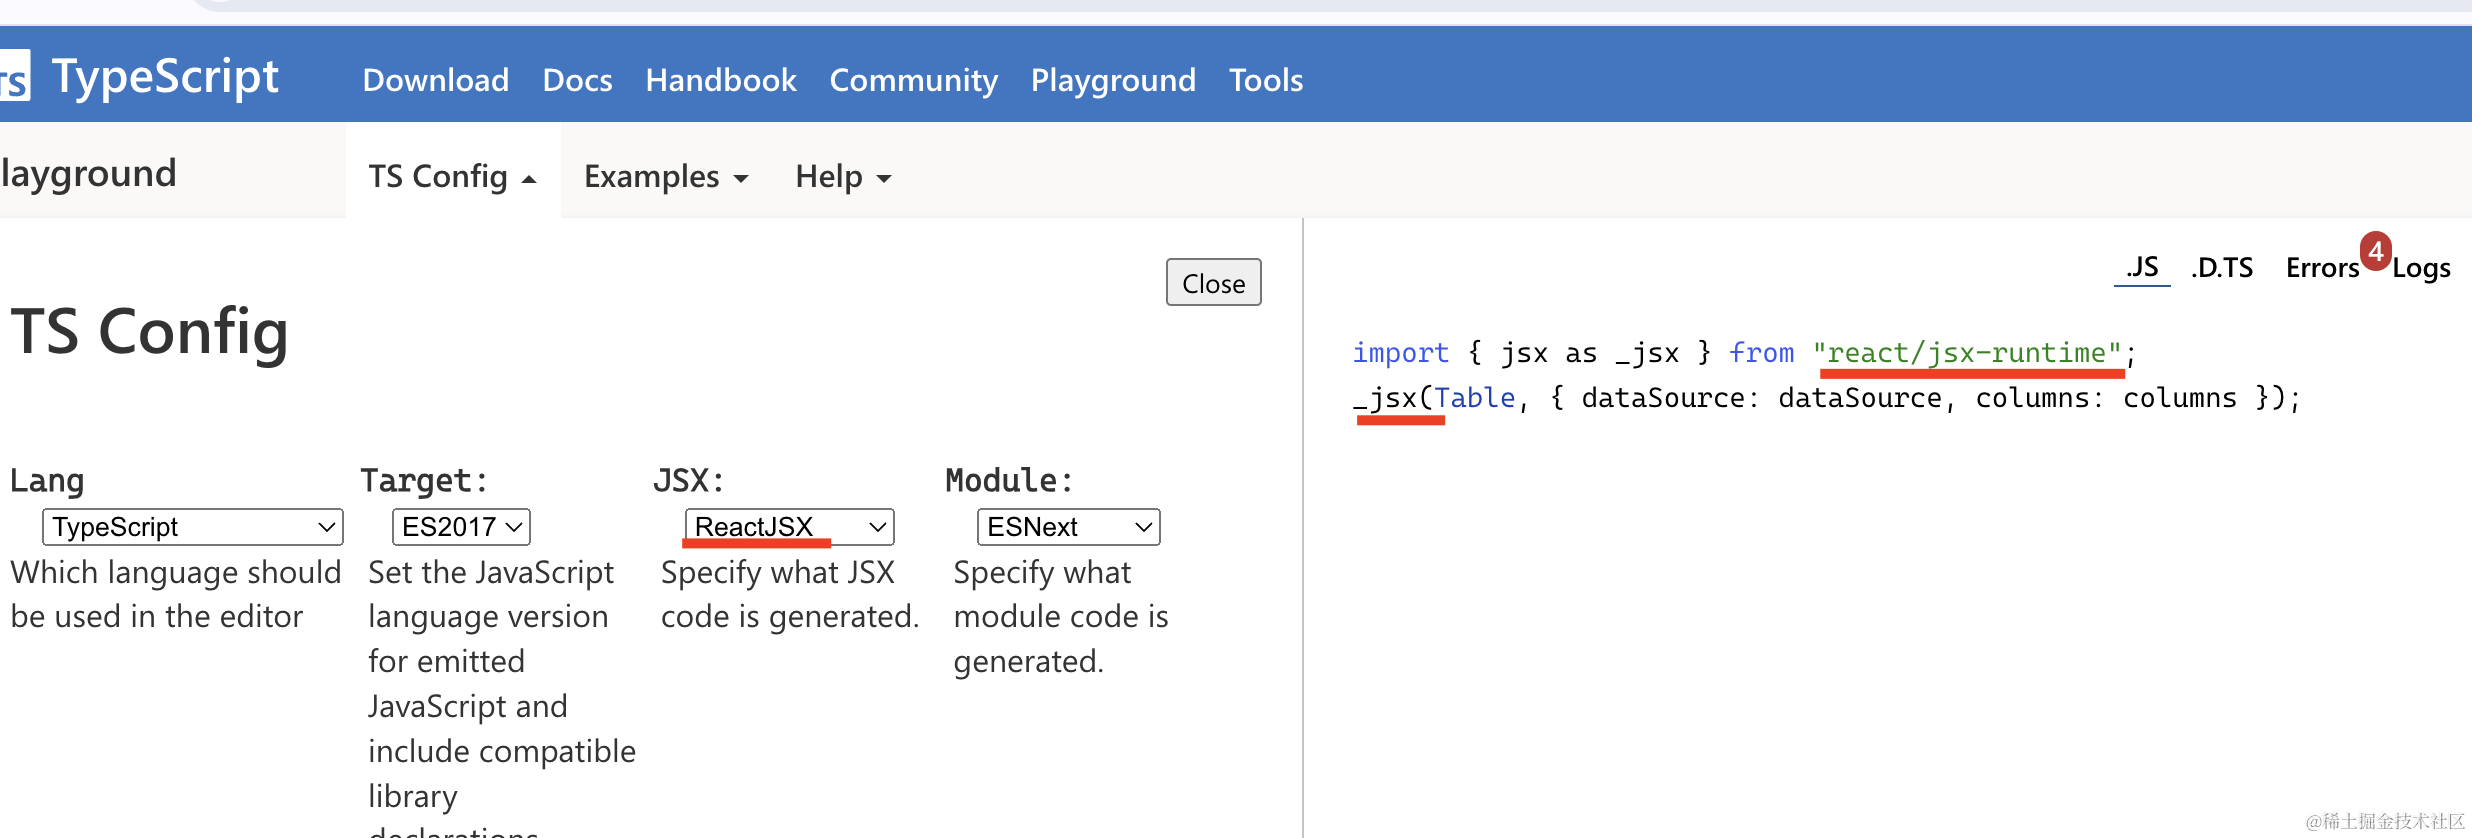Open the Module ESNext dropdown

pyautogui.click(x=1068, y=527)
